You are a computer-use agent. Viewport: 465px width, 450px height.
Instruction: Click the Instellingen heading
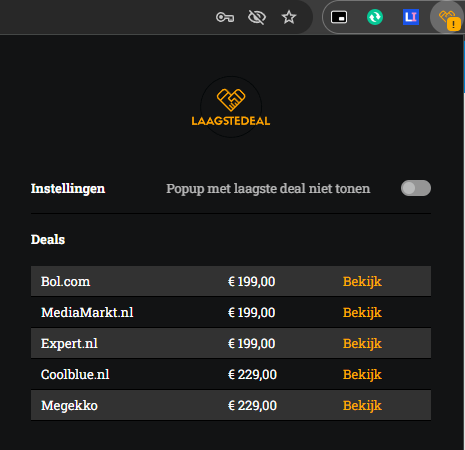68,188
